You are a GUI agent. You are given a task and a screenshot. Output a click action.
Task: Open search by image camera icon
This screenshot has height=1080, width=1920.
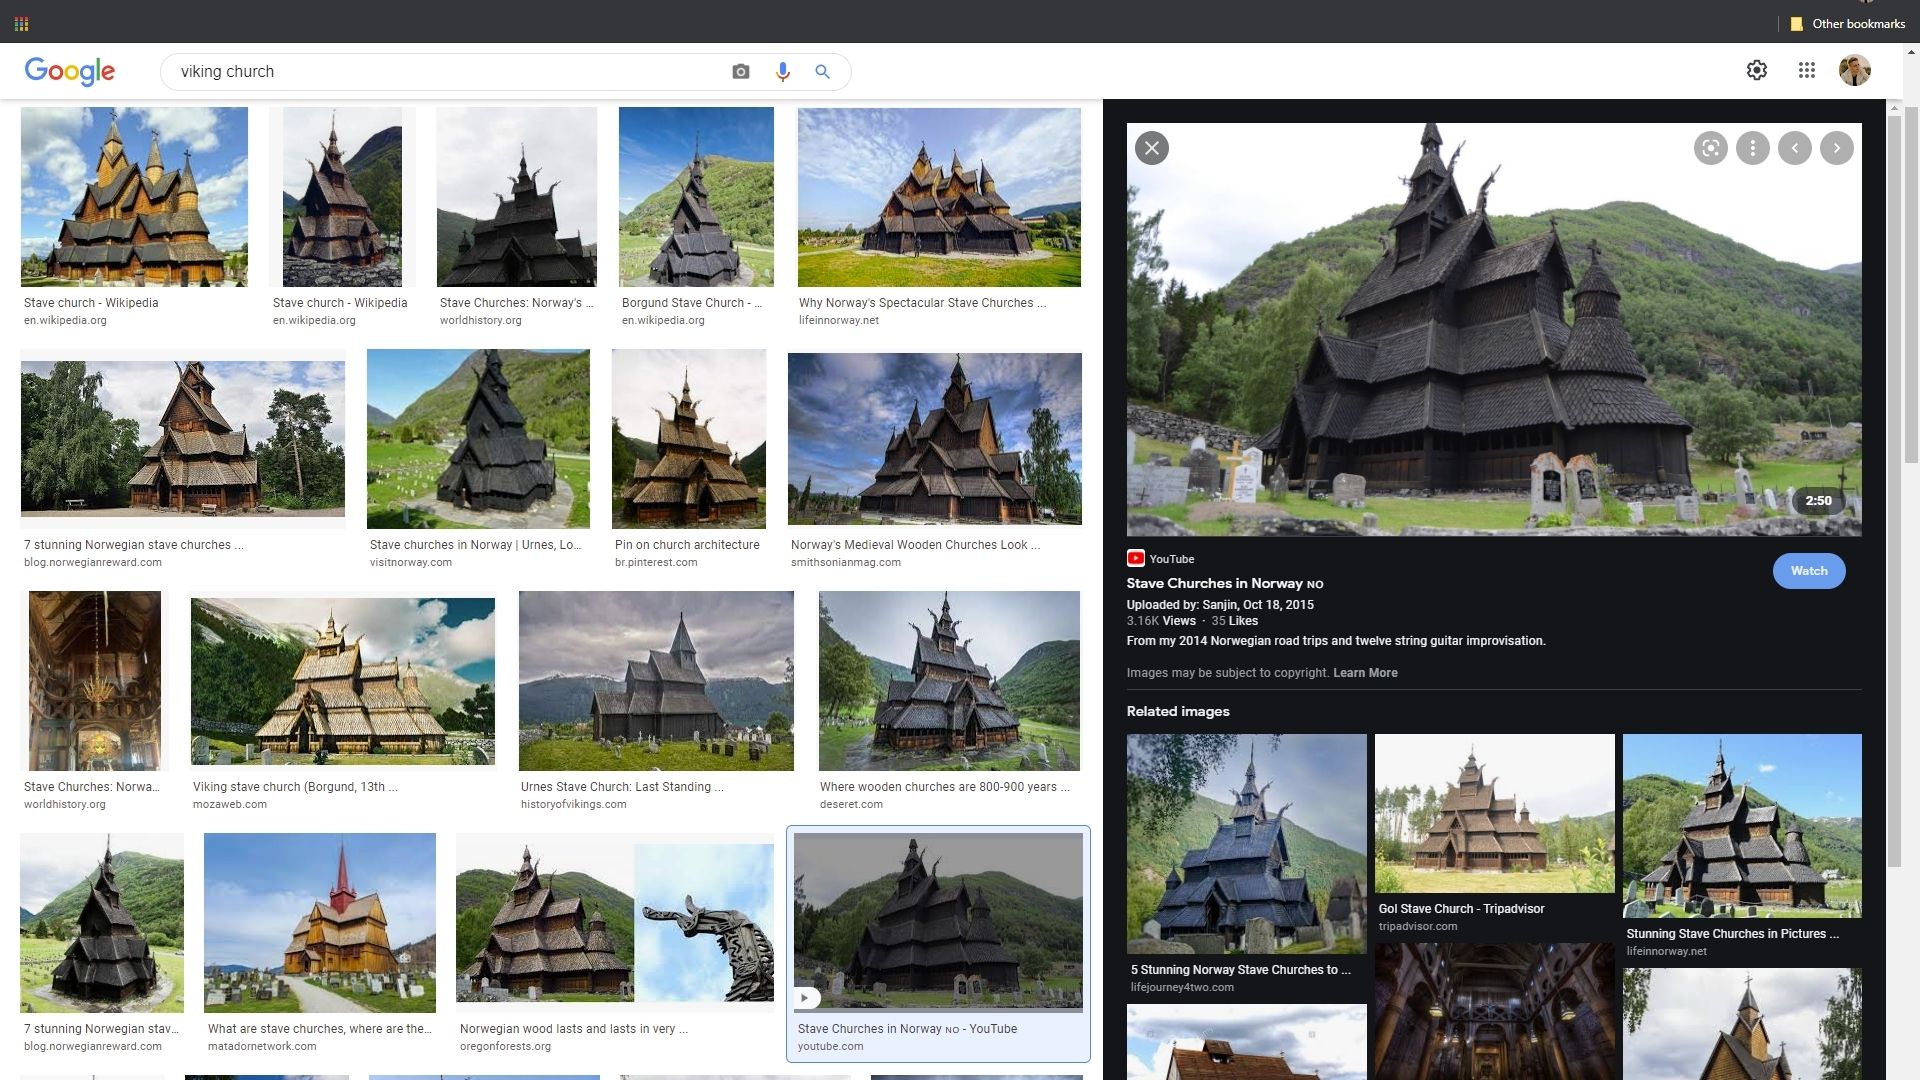click(740, 72)
